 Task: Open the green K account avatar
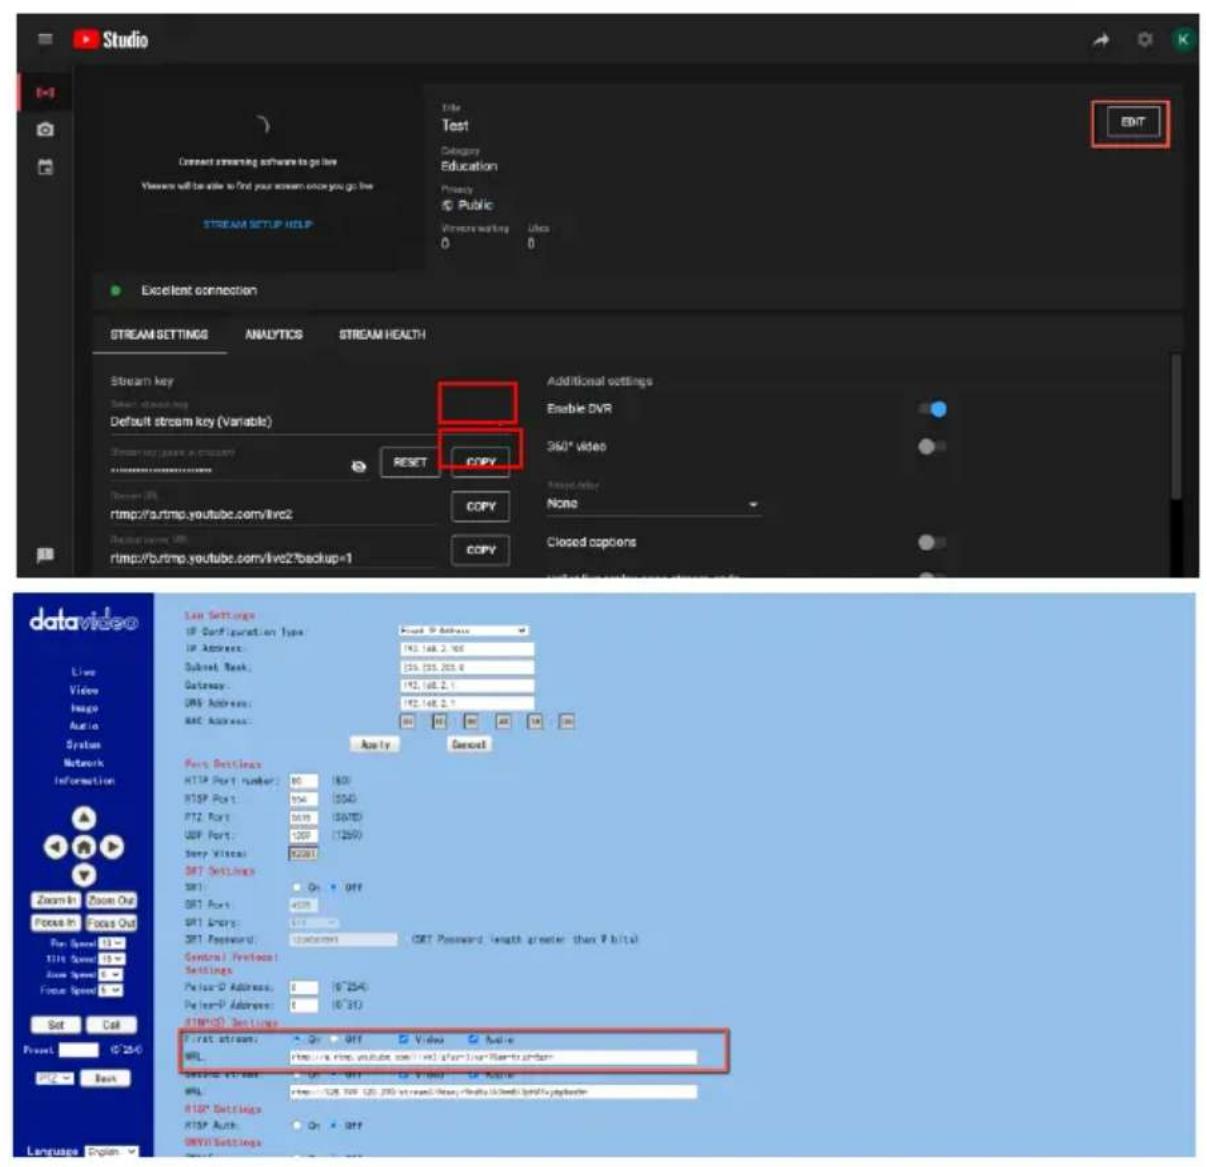(1183, 40)
